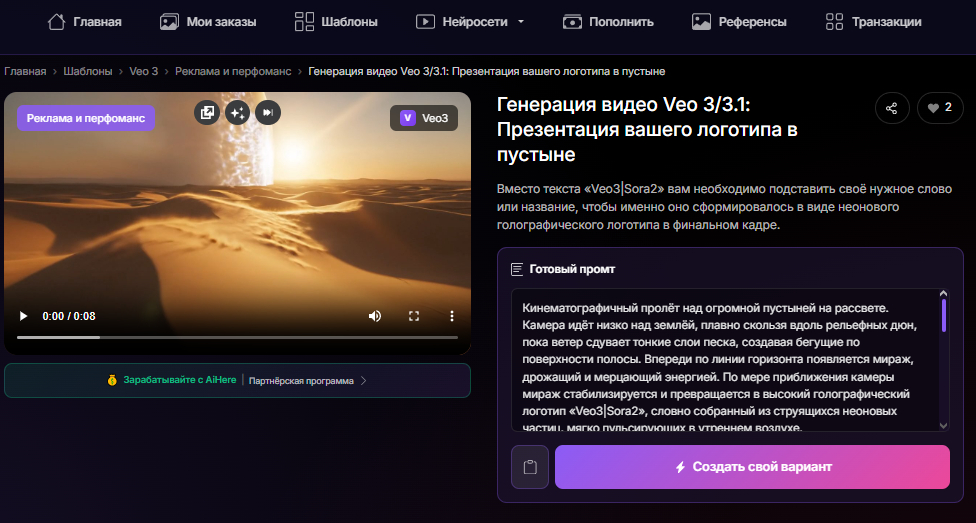Image resolution: width=976 pixels, height=523 pixels.
Task: Click the Реклама и перфоманс tag on video
Action: [x=86, y=118]
